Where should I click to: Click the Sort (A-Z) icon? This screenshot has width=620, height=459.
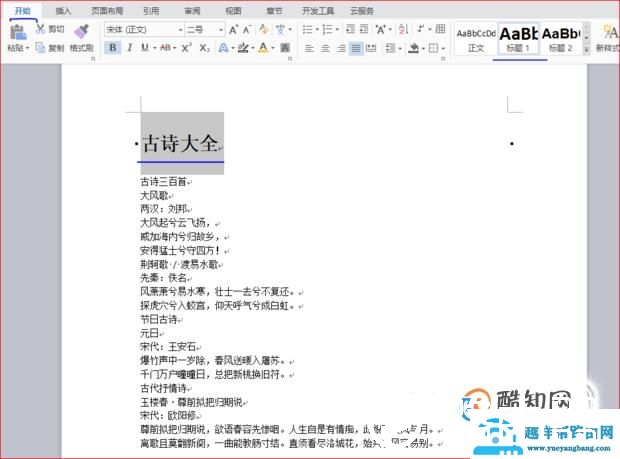(403, 30)
